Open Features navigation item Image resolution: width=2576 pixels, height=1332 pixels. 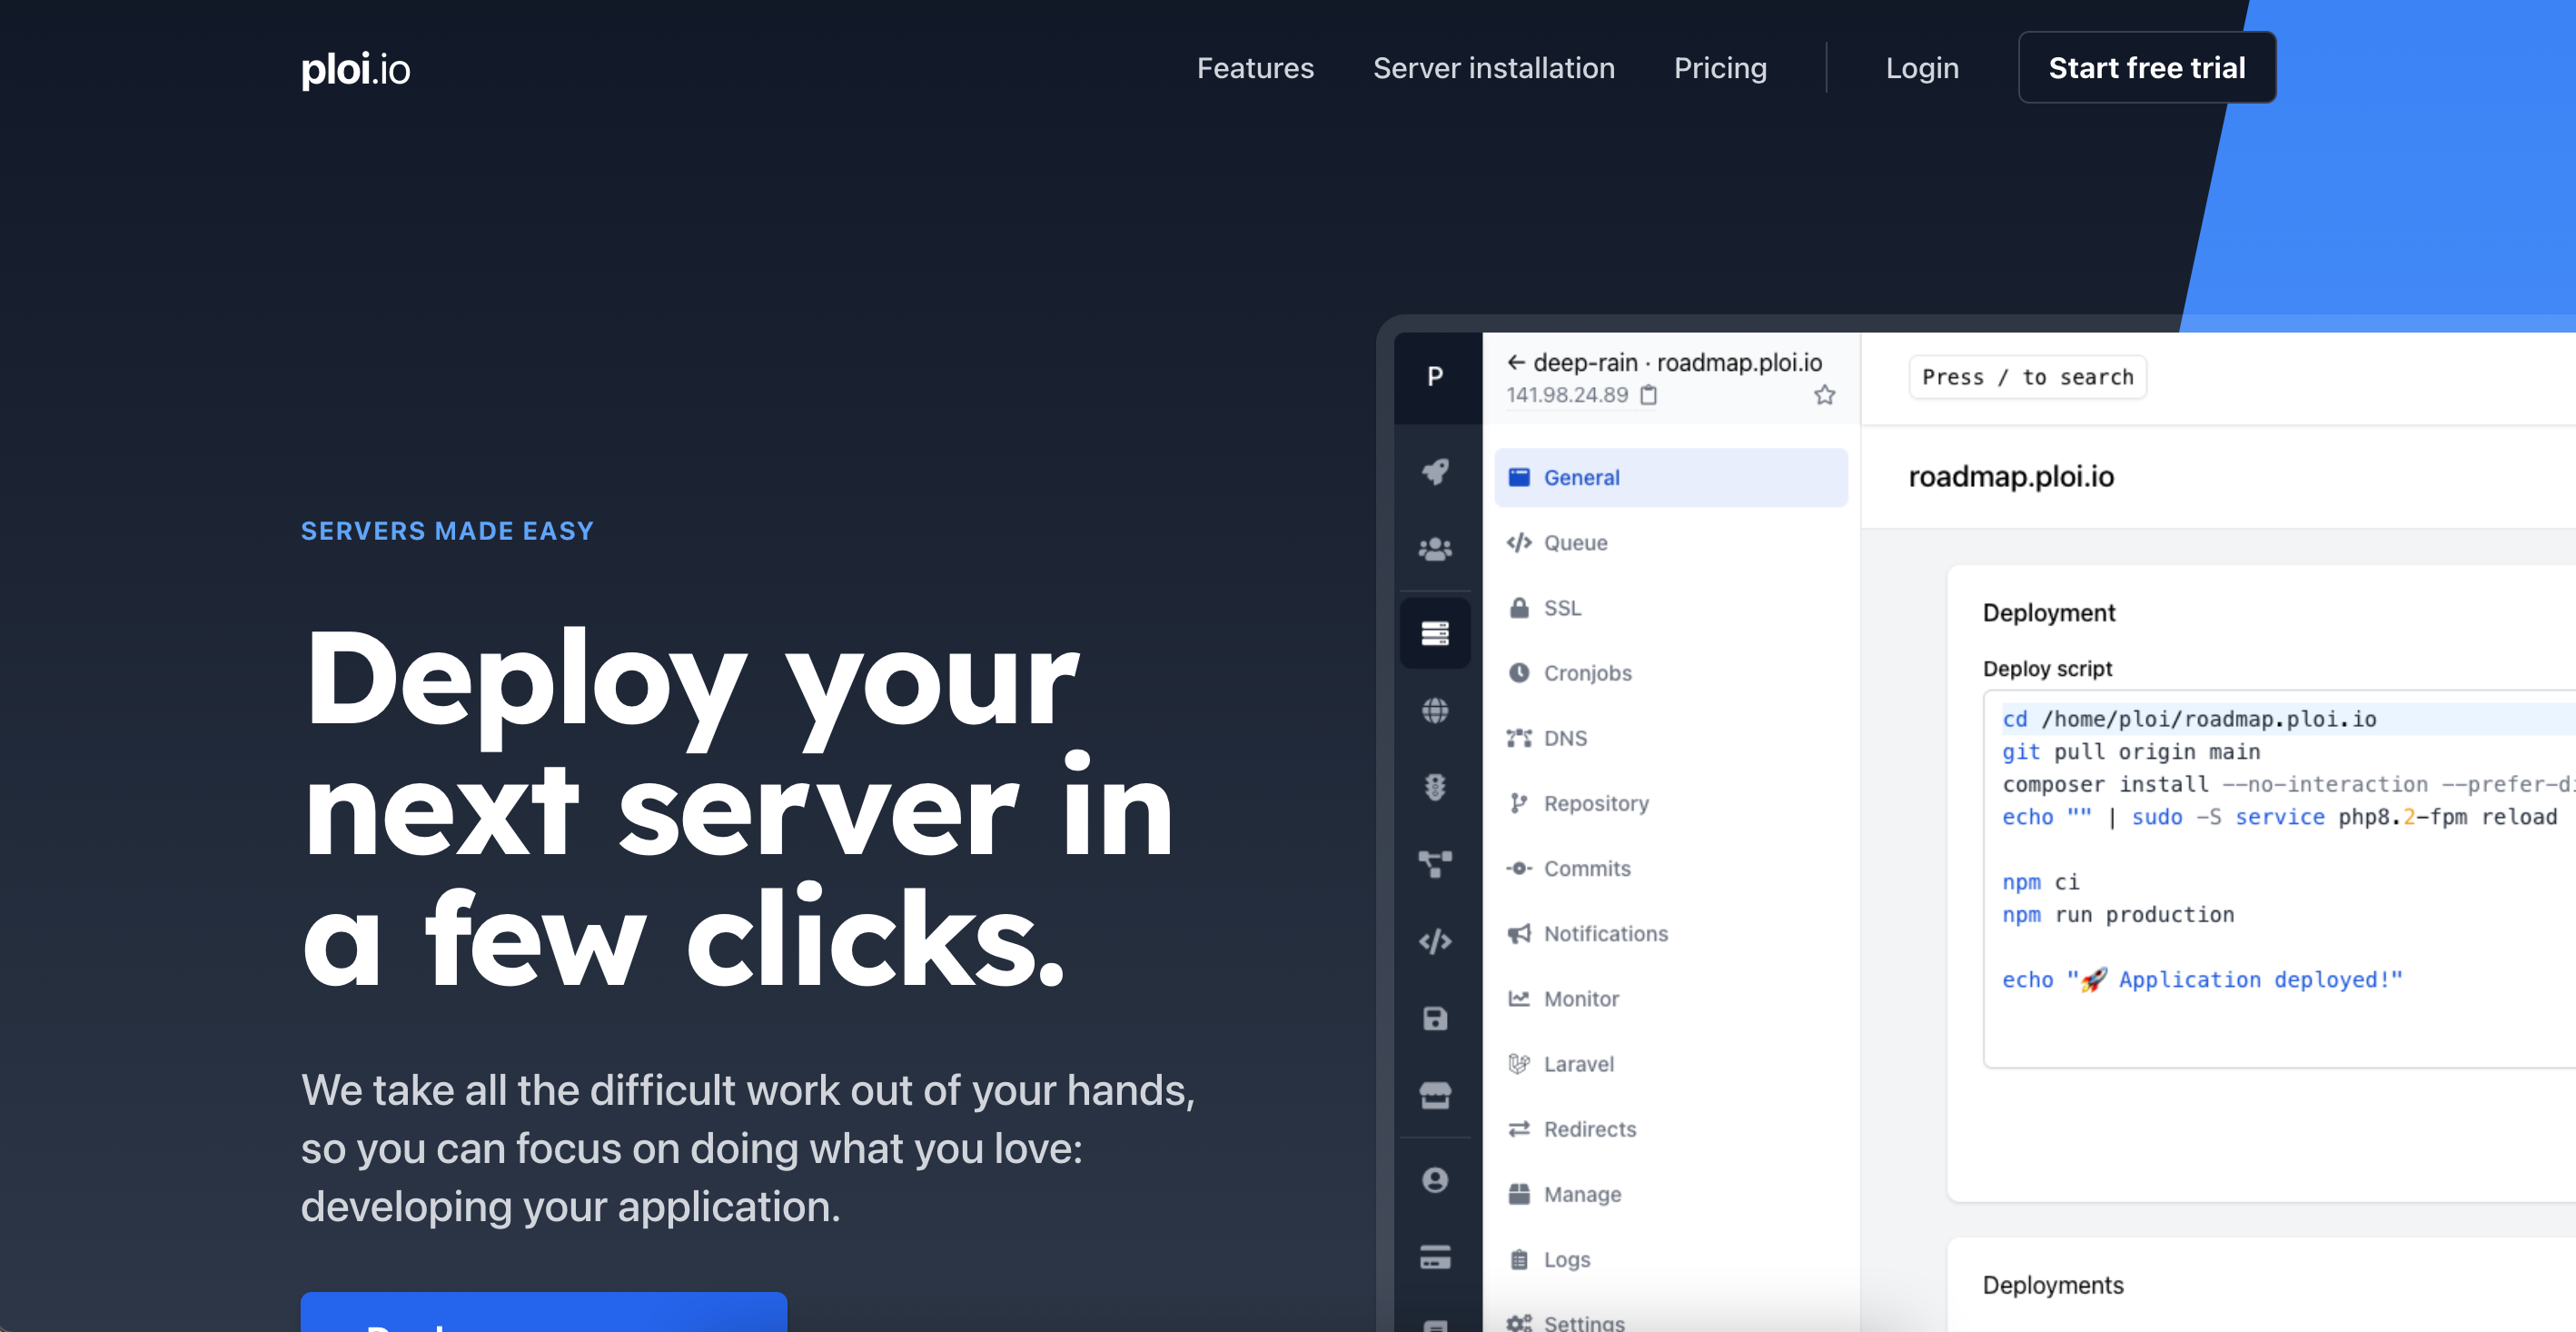coord(1253,66)
